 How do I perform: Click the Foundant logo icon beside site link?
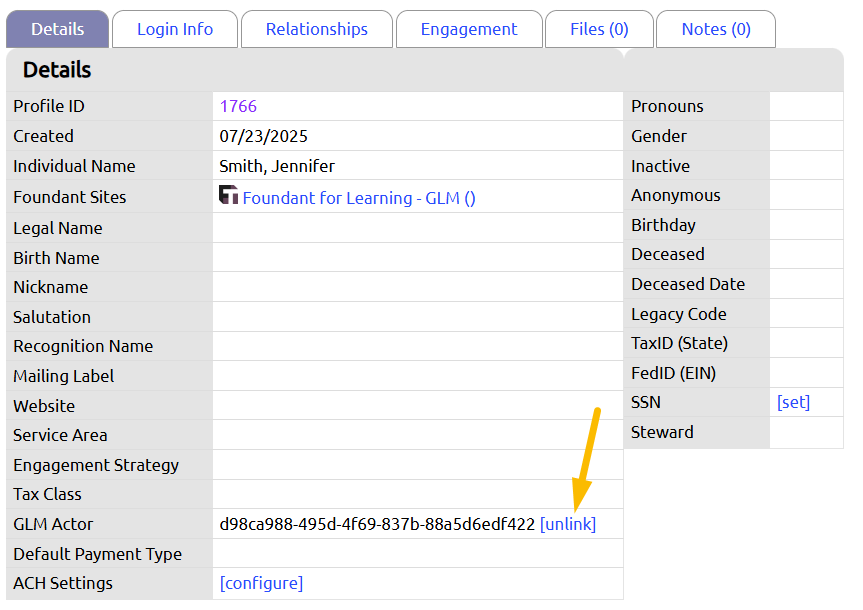pyautogui.click(x=228, y=195)
